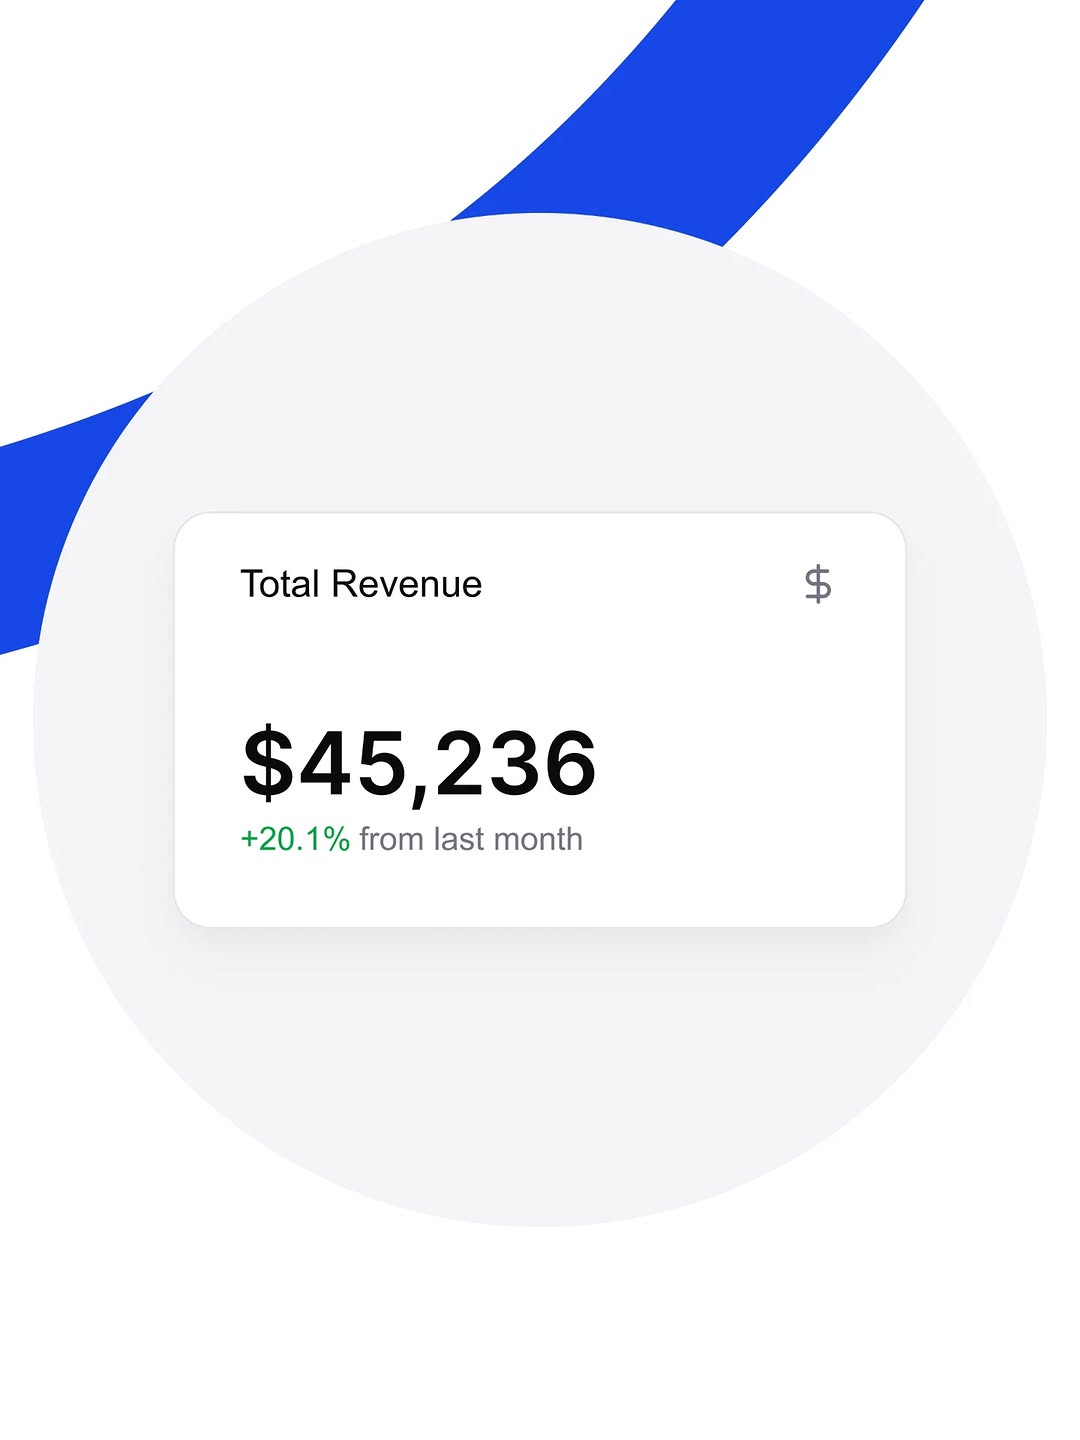Click the gray dollar glyph beside Total Revenue
This screenshot has width=1080, height=1440.
(817, 583)
